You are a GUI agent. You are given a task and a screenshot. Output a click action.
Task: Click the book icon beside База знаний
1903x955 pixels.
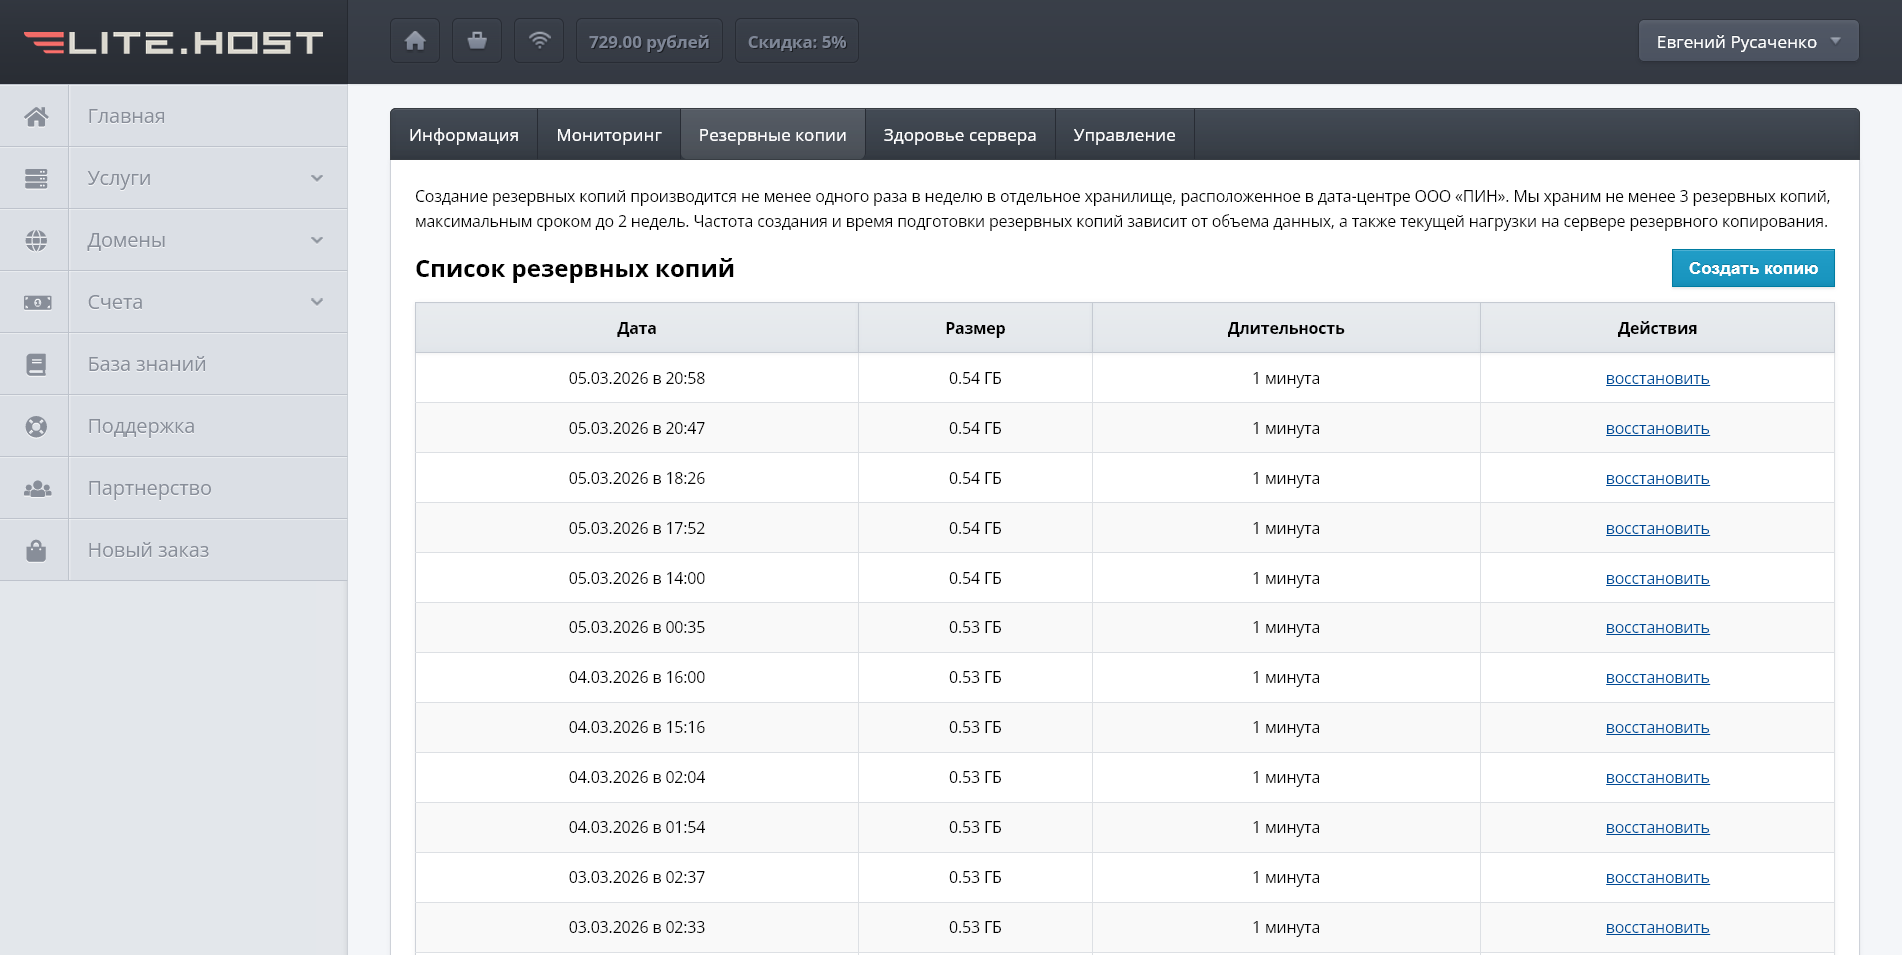point(36,364)
